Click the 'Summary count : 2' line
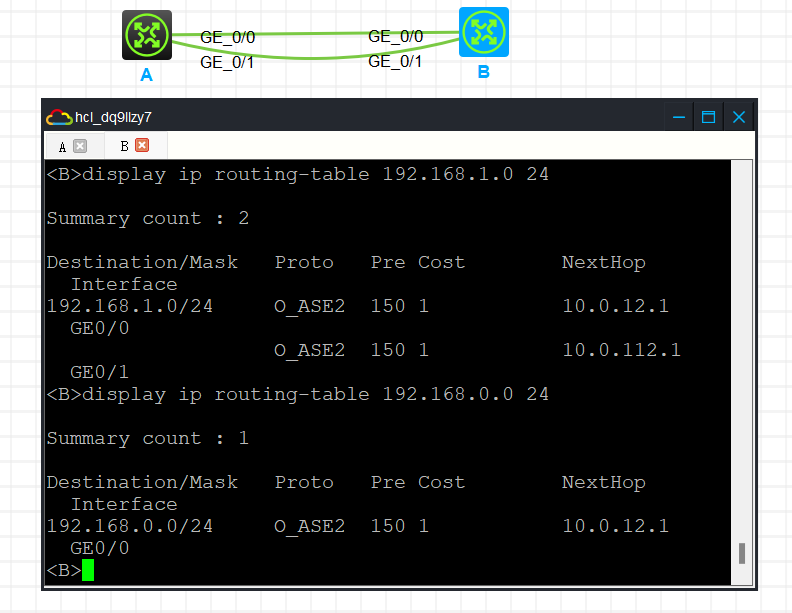This screenshot has height=613, width=792. 148,218
